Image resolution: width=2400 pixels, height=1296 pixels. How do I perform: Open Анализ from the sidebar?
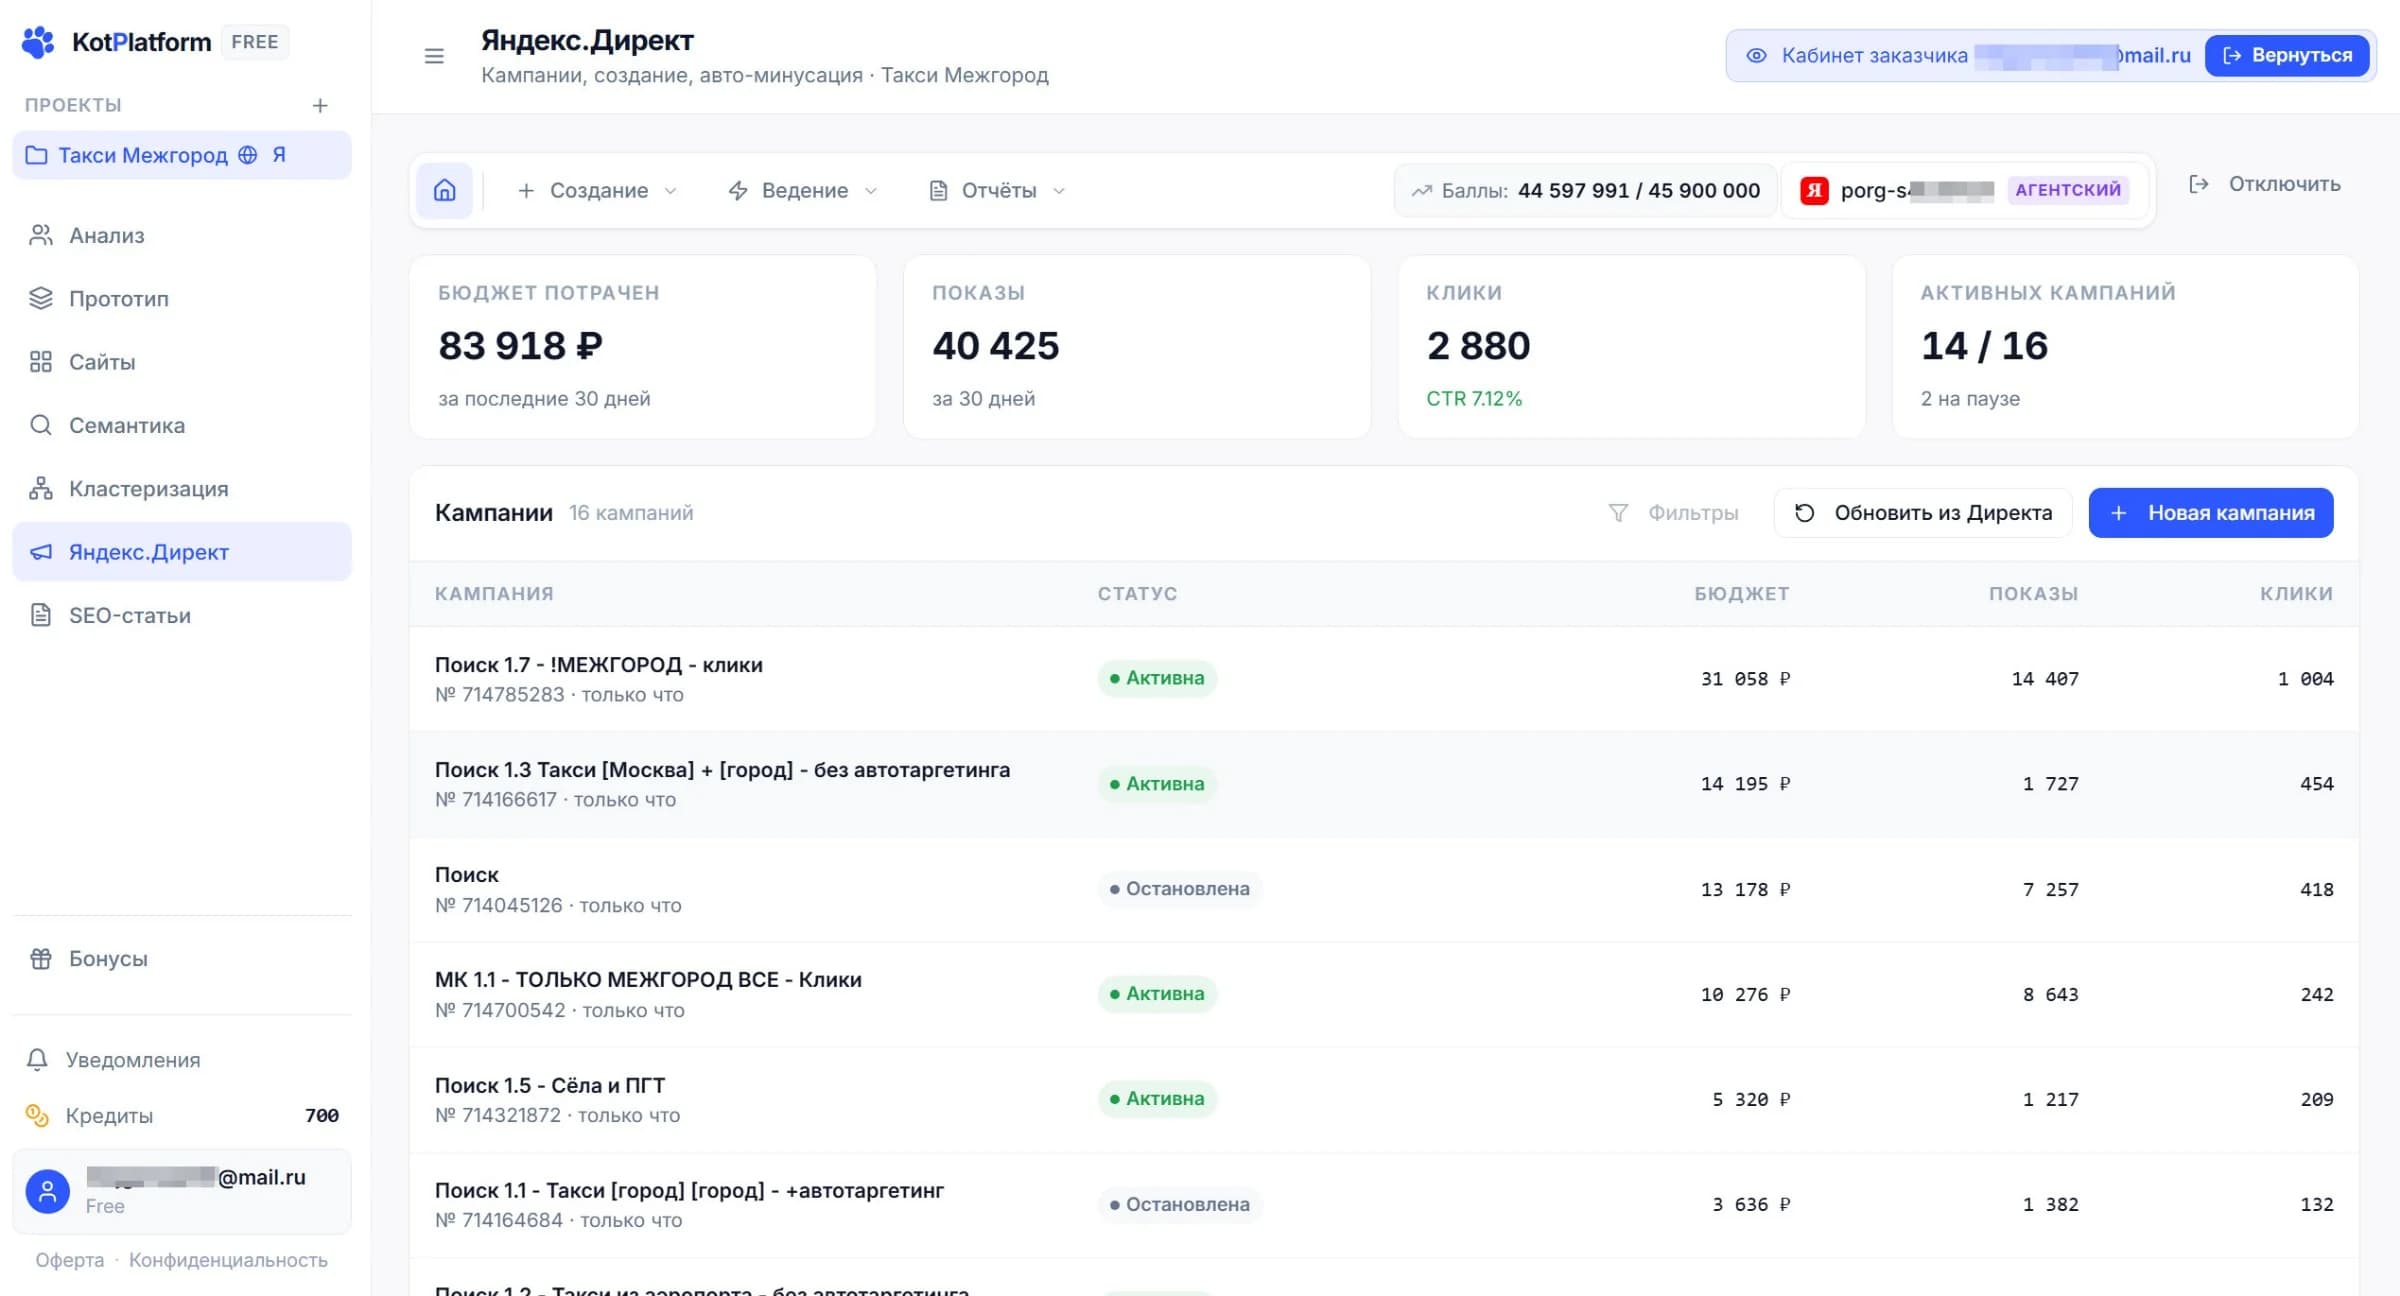point(182,235)
